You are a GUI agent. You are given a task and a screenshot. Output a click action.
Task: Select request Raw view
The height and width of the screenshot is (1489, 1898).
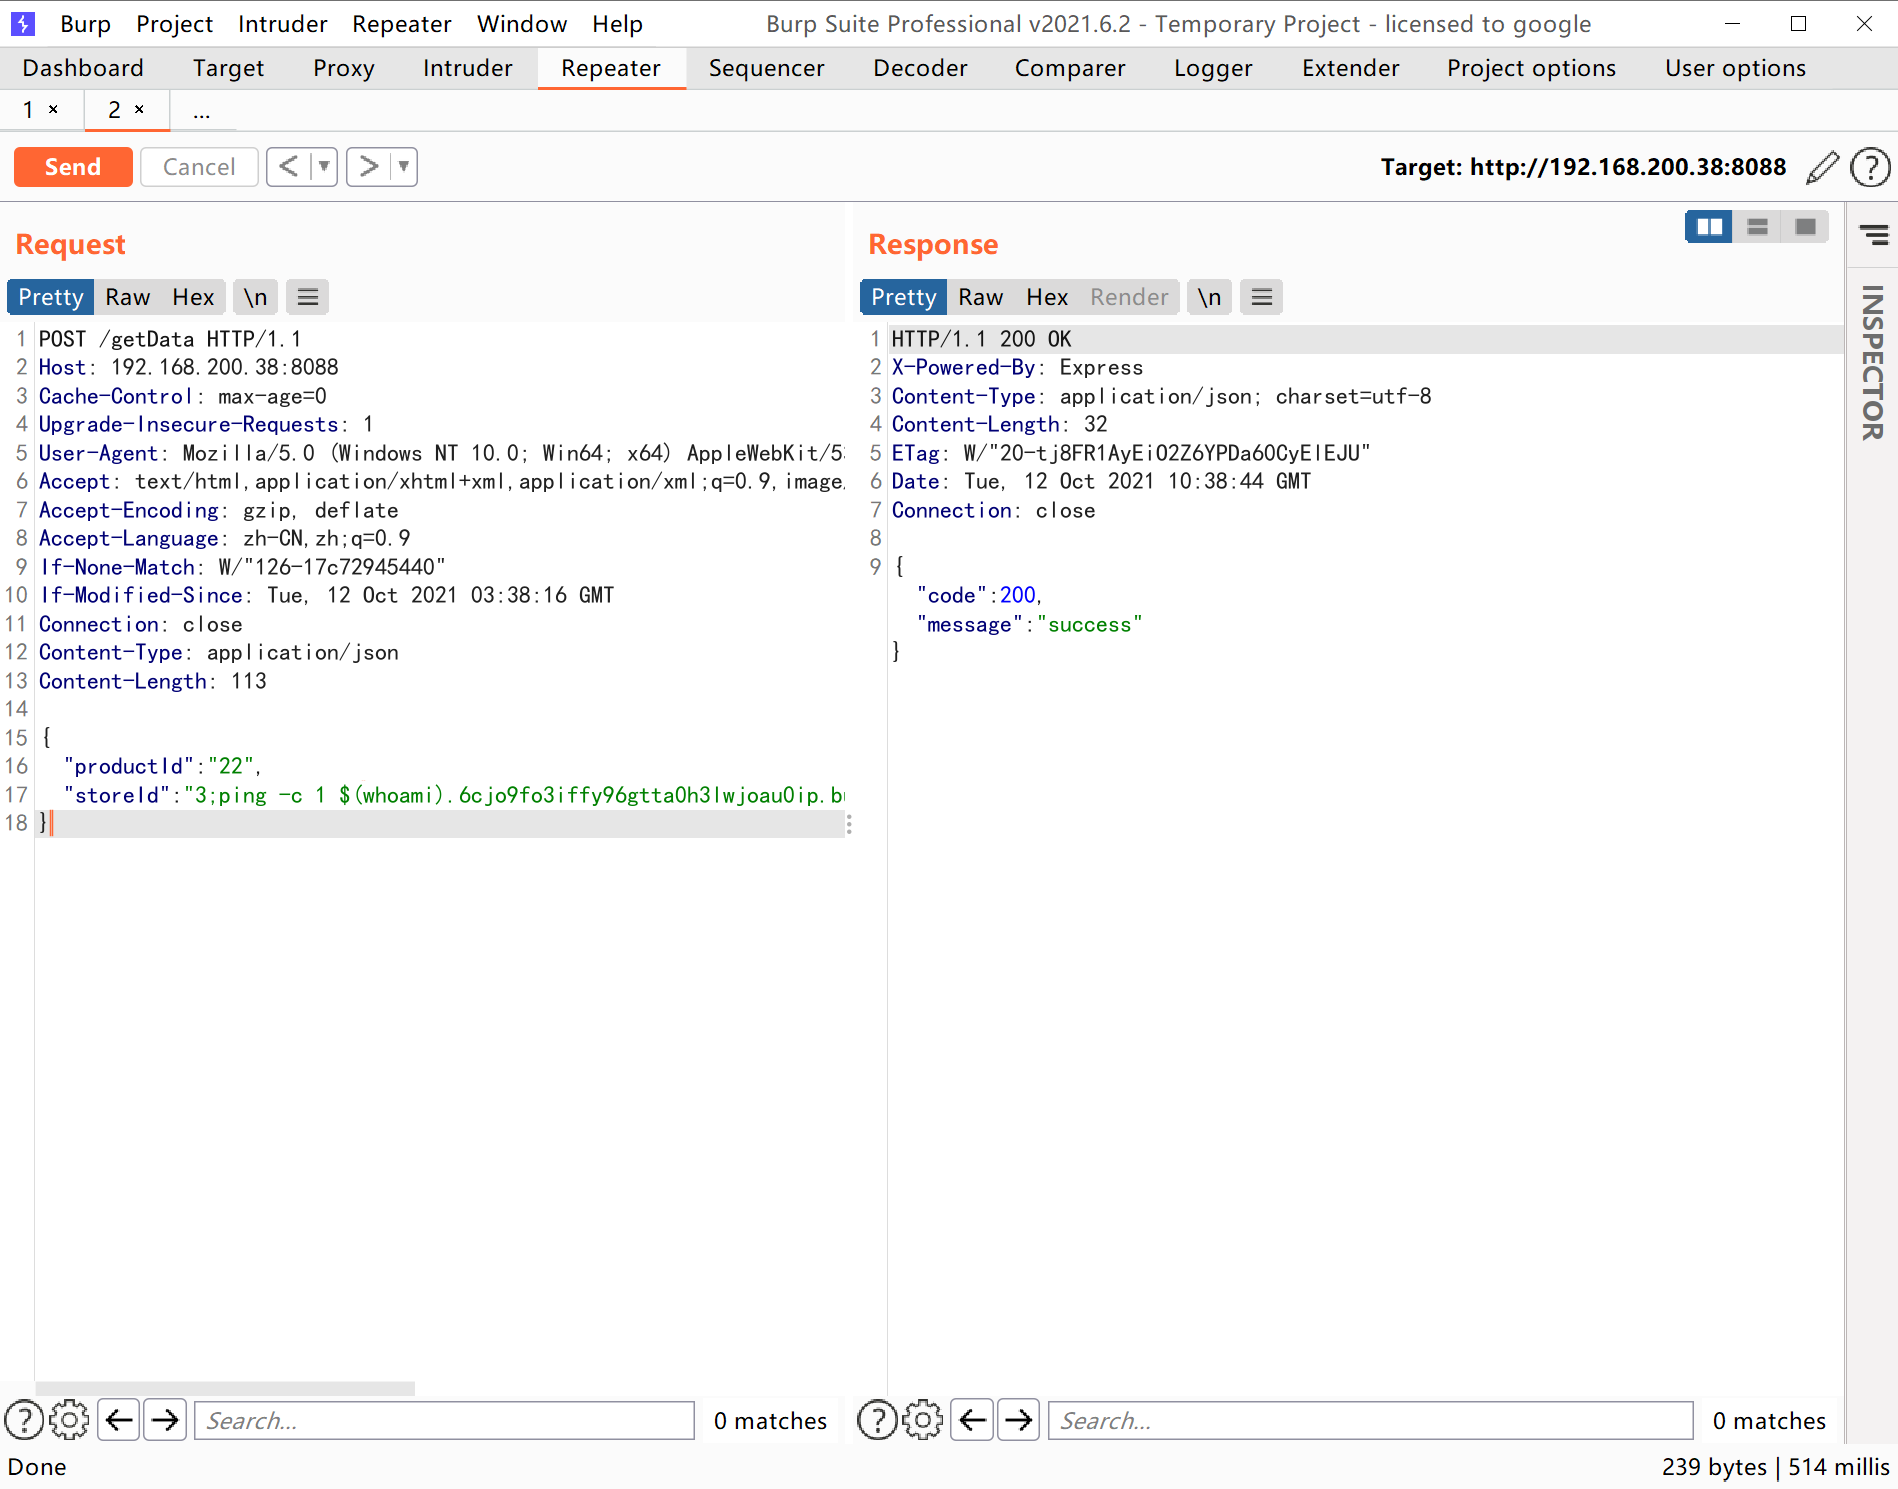(x=128, y=297)
